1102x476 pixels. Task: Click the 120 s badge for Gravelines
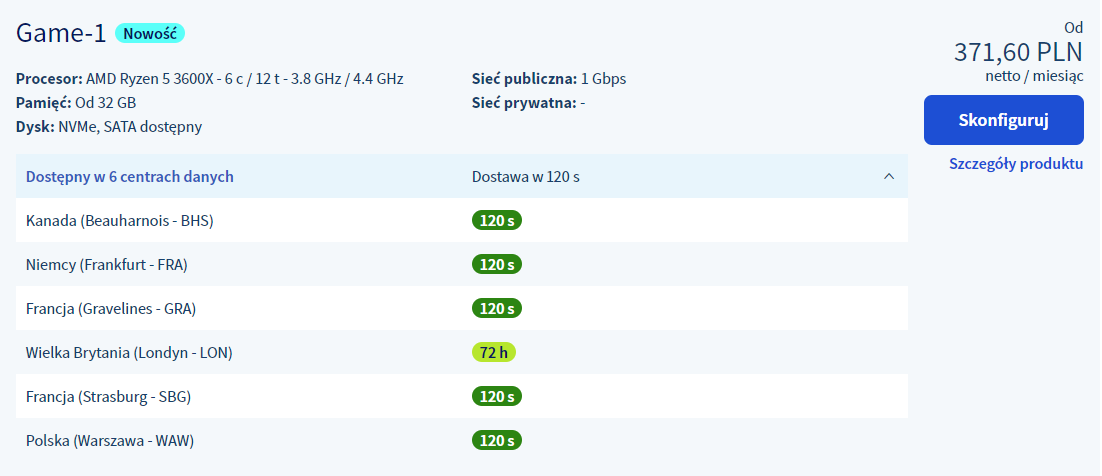click(496, 309)
